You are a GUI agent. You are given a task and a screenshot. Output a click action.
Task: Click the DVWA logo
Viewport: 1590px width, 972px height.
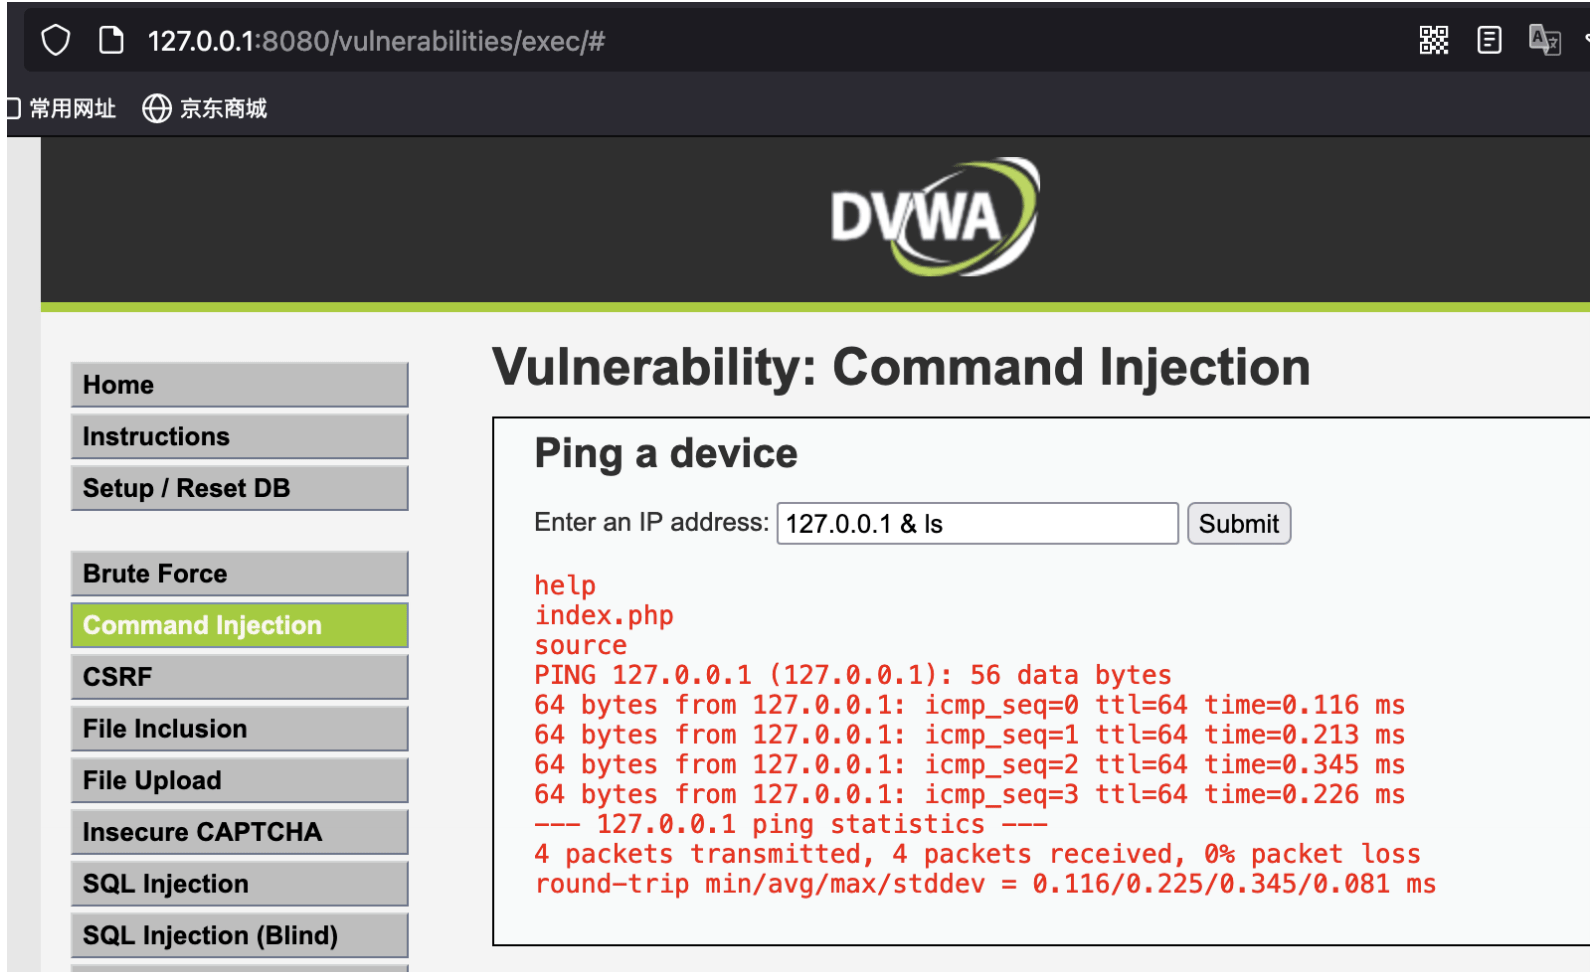click(x=935, y=216)
